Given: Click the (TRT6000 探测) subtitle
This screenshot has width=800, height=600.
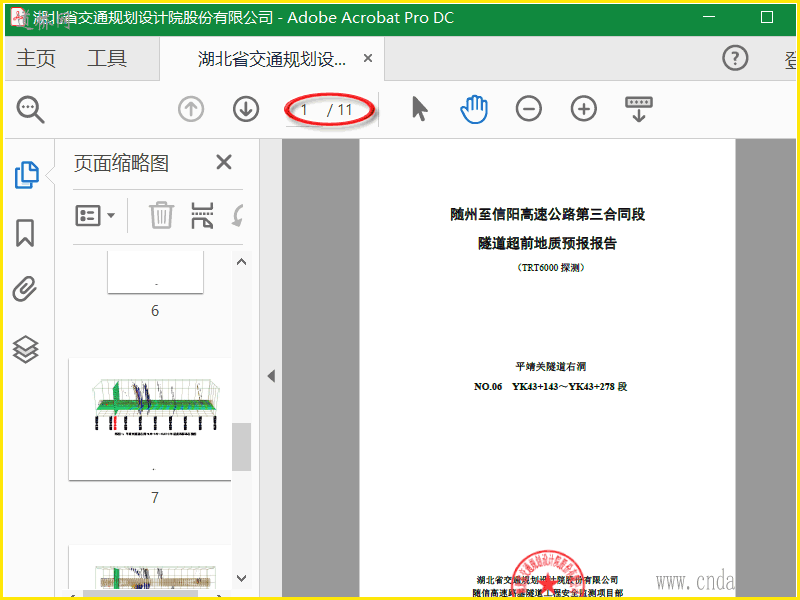Looking at the screenshot, I should click(550, 267).
